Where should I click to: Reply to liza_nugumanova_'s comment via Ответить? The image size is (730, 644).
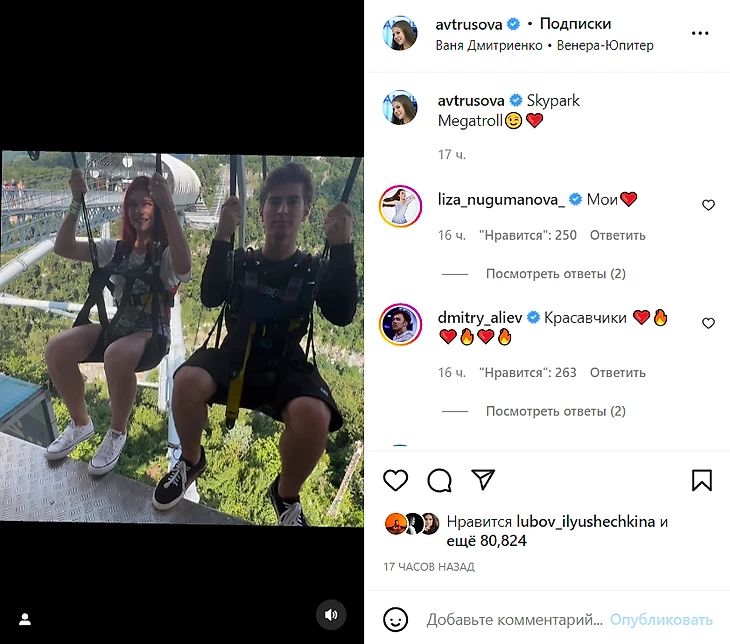click(x=617, y=236)
